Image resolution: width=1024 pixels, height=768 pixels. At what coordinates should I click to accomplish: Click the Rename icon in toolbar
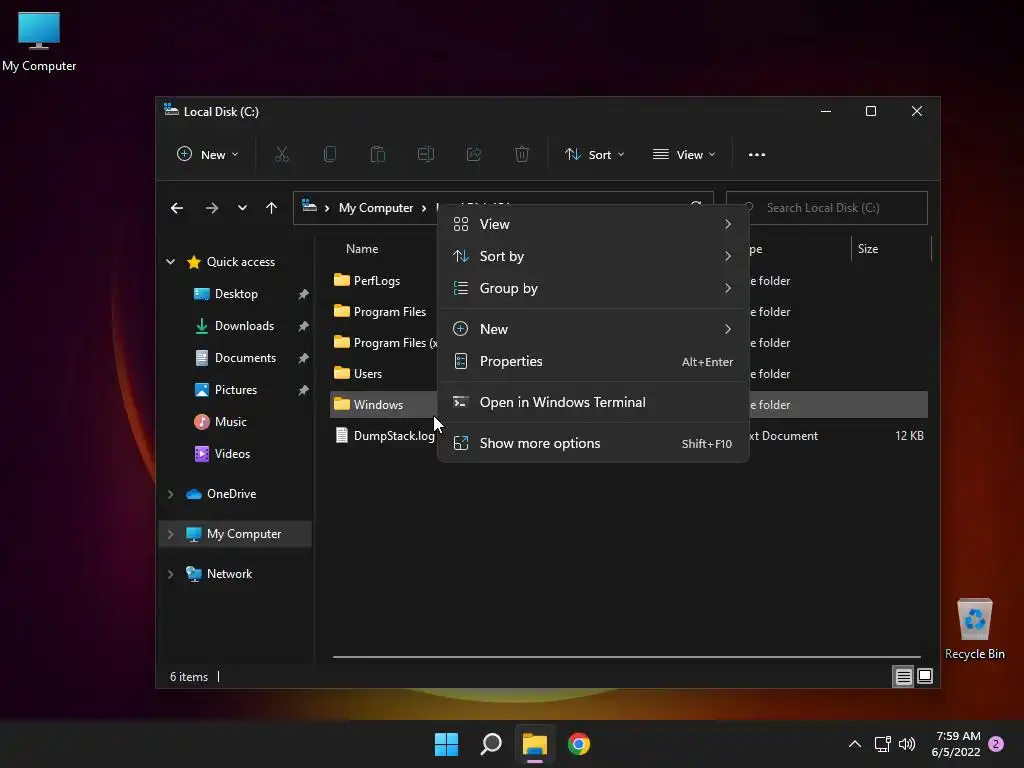tap(426, 155)
